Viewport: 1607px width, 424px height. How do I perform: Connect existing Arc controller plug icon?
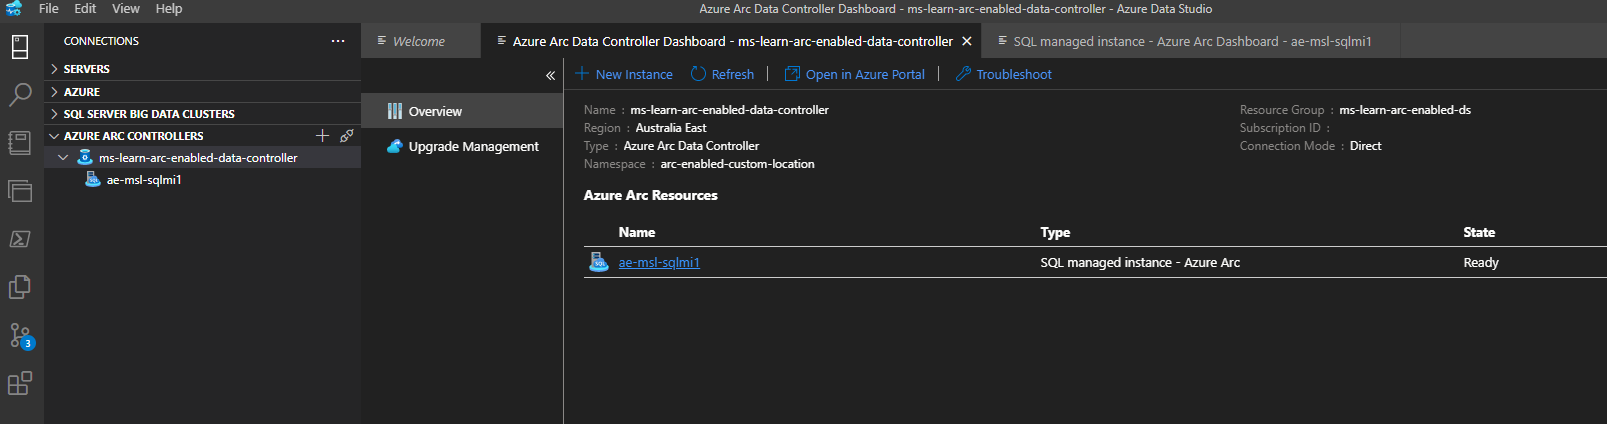click(x=347, y=135)
